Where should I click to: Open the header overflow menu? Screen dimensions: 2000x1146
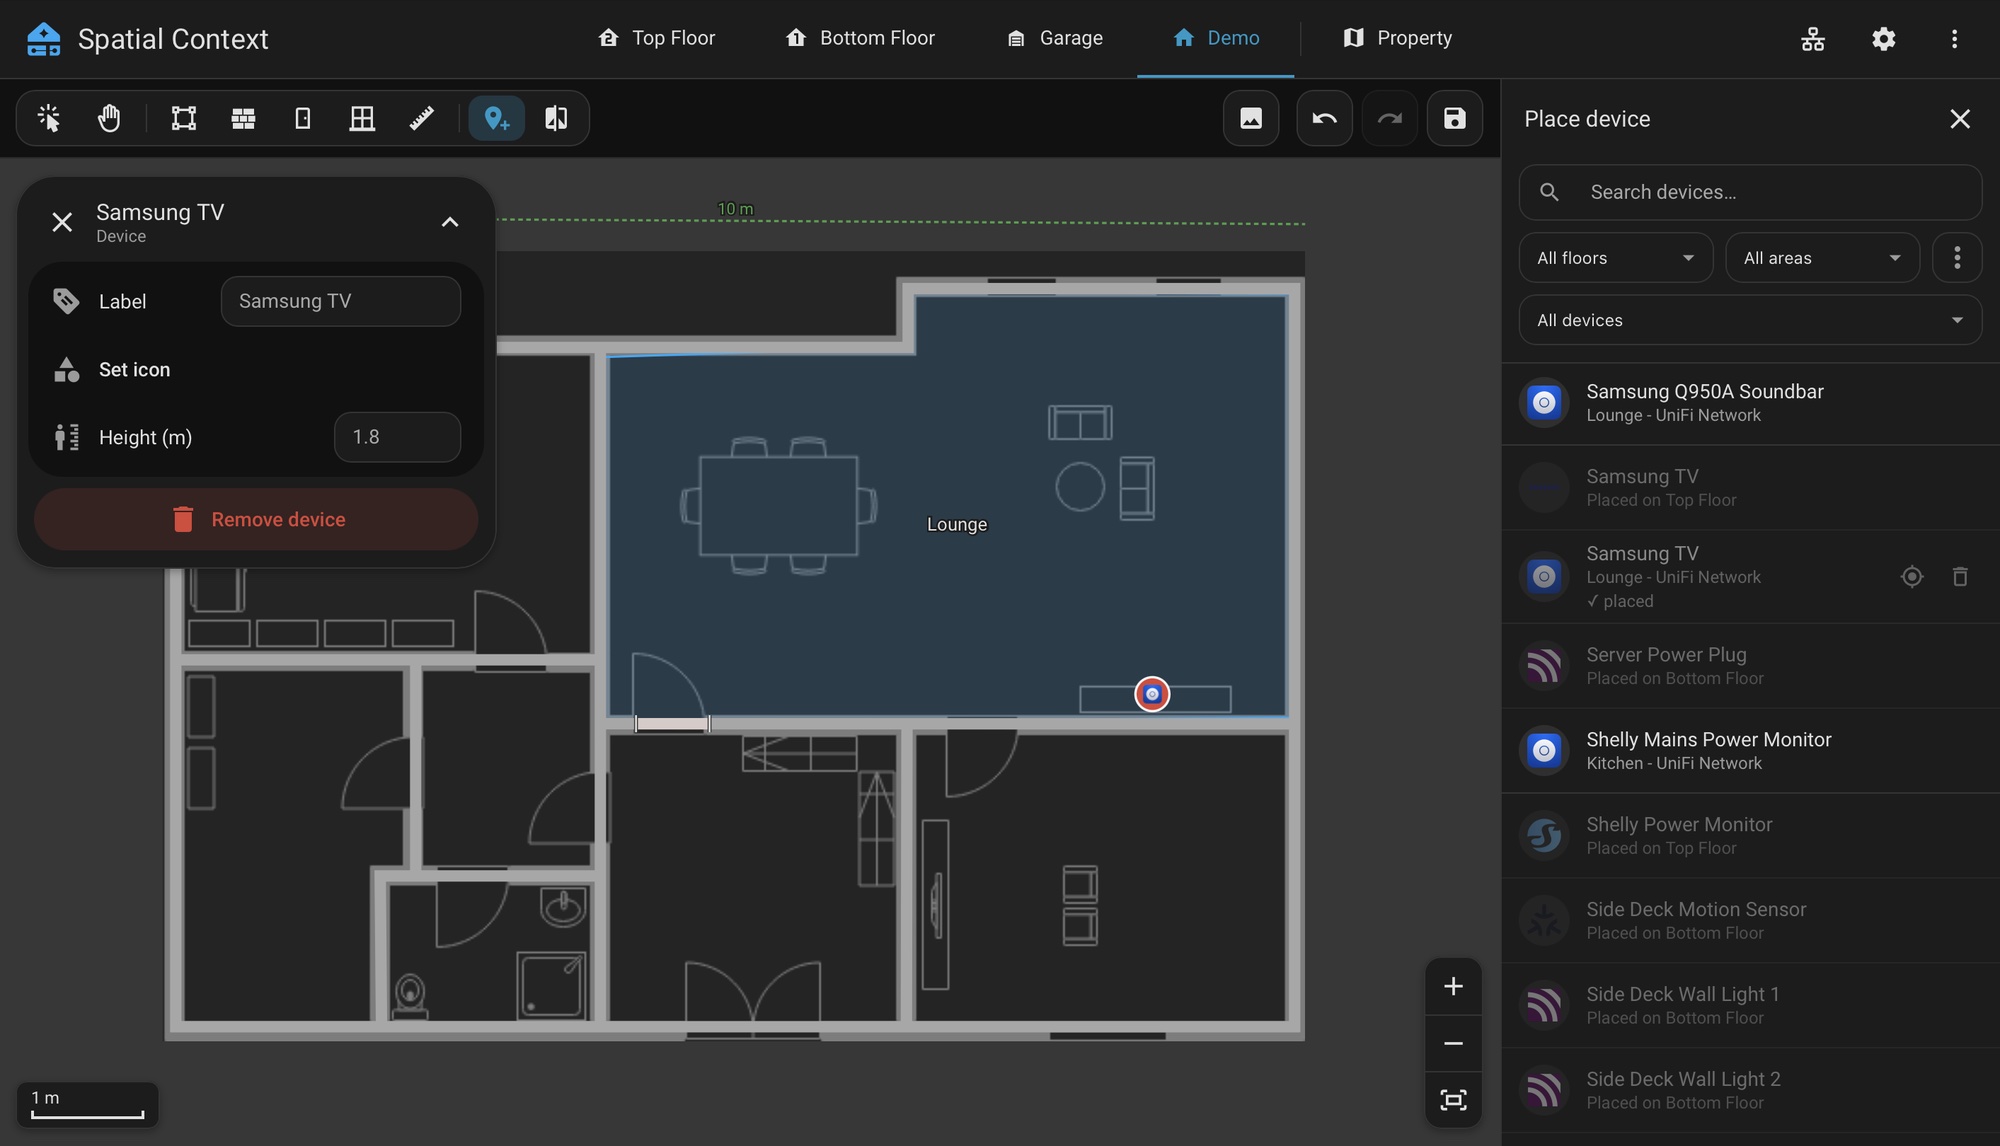point(1954,39)
